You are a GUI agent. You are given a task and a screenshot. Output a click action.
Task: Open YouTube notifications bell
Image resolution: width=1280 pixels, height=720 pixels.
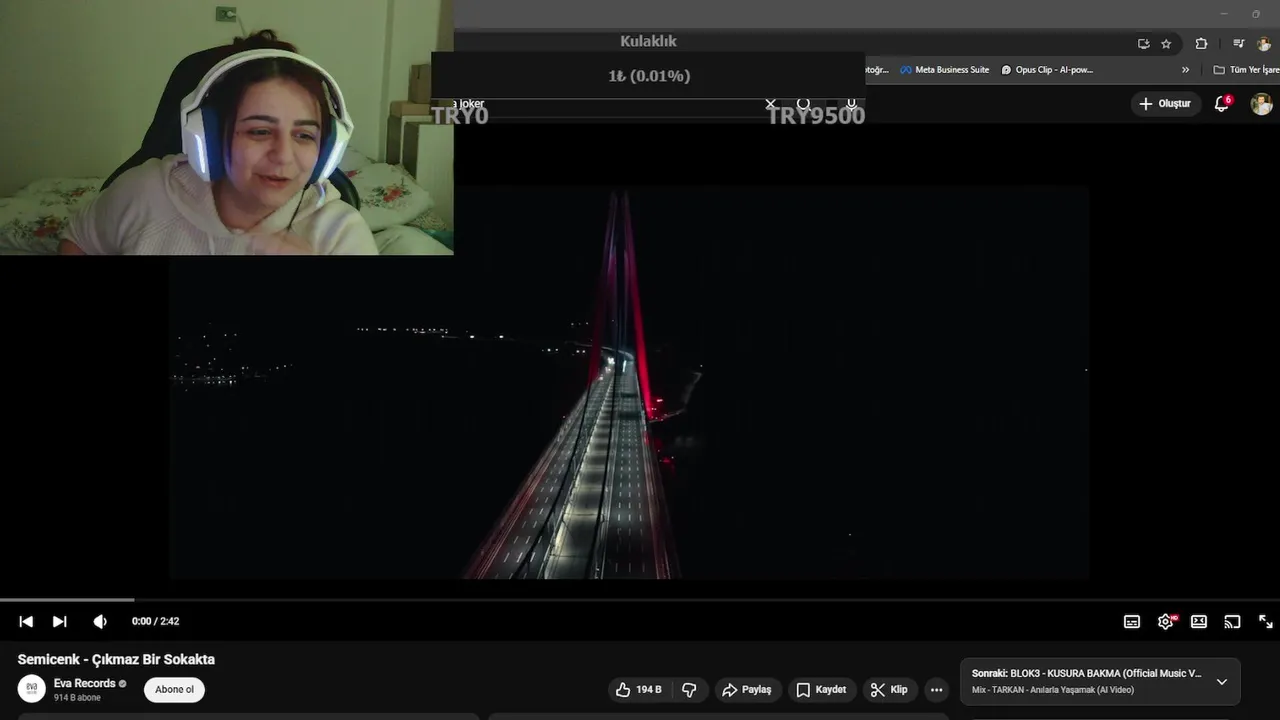[x=1221, y=103]
